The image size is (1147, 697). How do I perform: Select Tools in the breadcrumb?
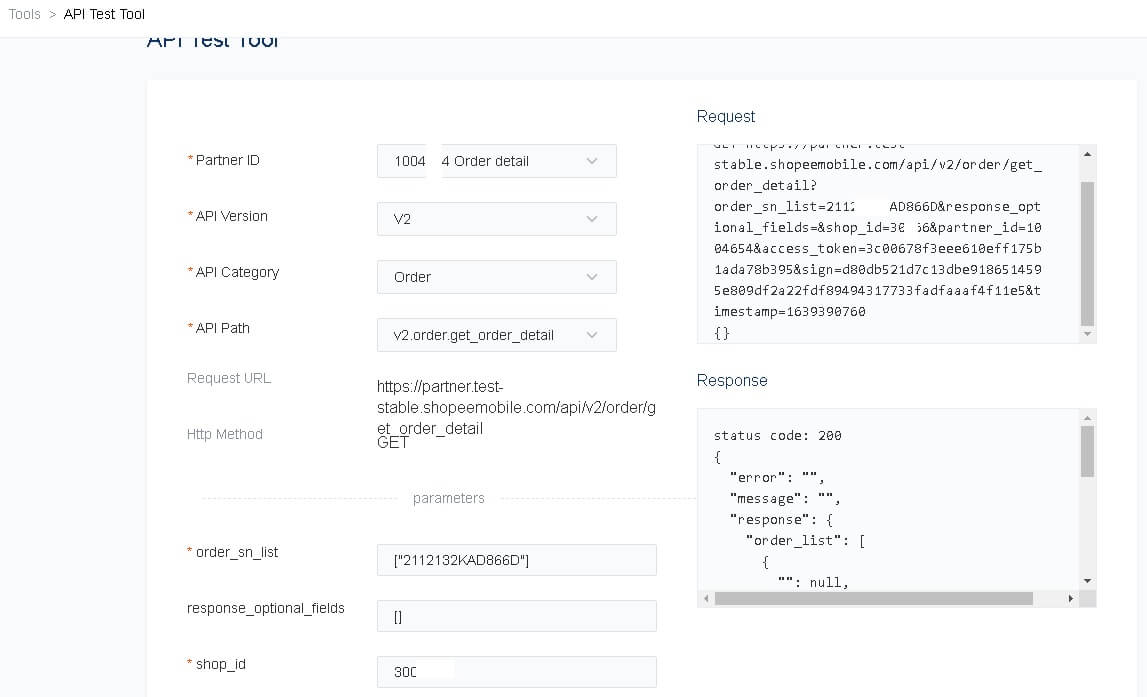pos(24,14)
